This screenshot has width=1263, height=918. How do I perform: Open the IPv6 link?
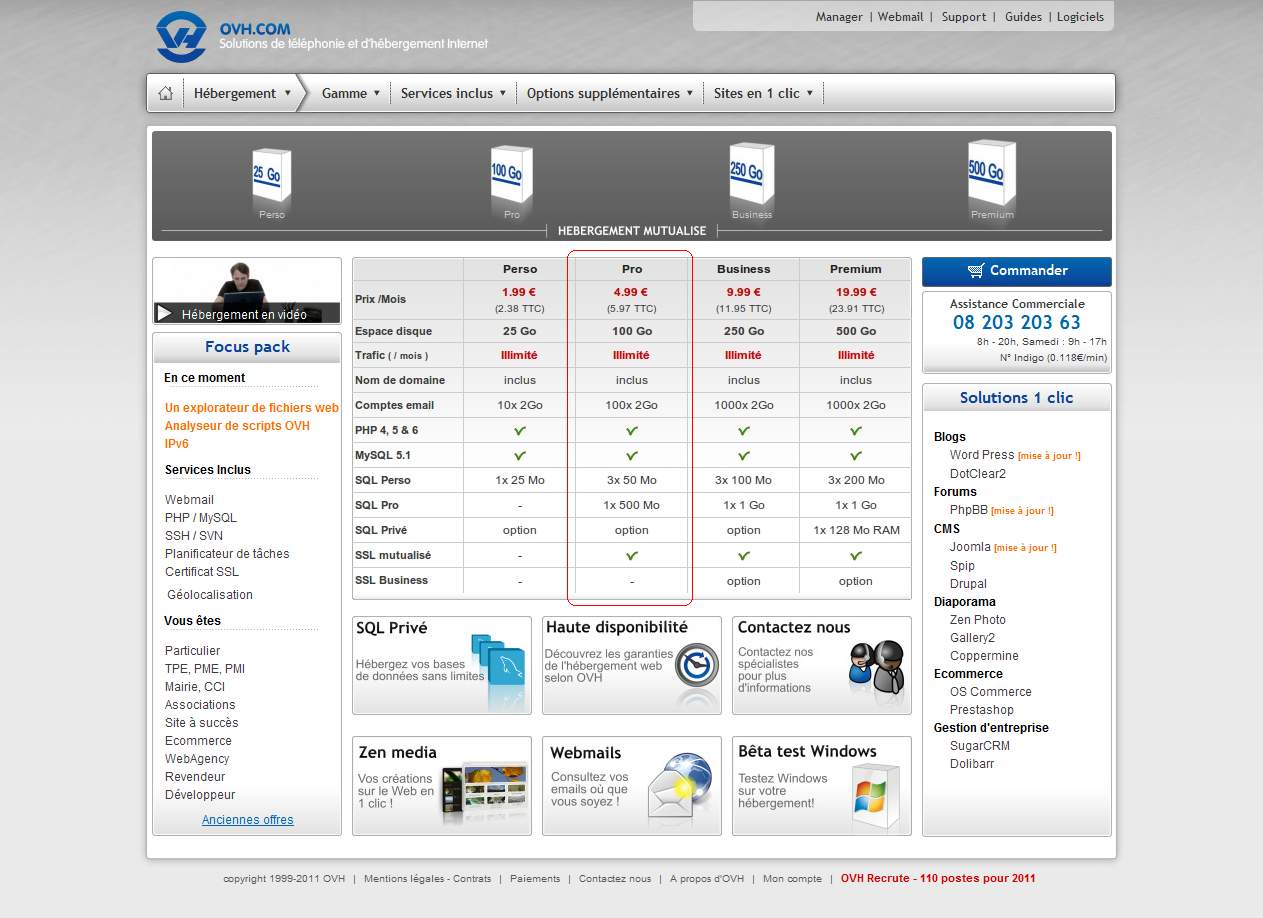(x=177, y=444)
